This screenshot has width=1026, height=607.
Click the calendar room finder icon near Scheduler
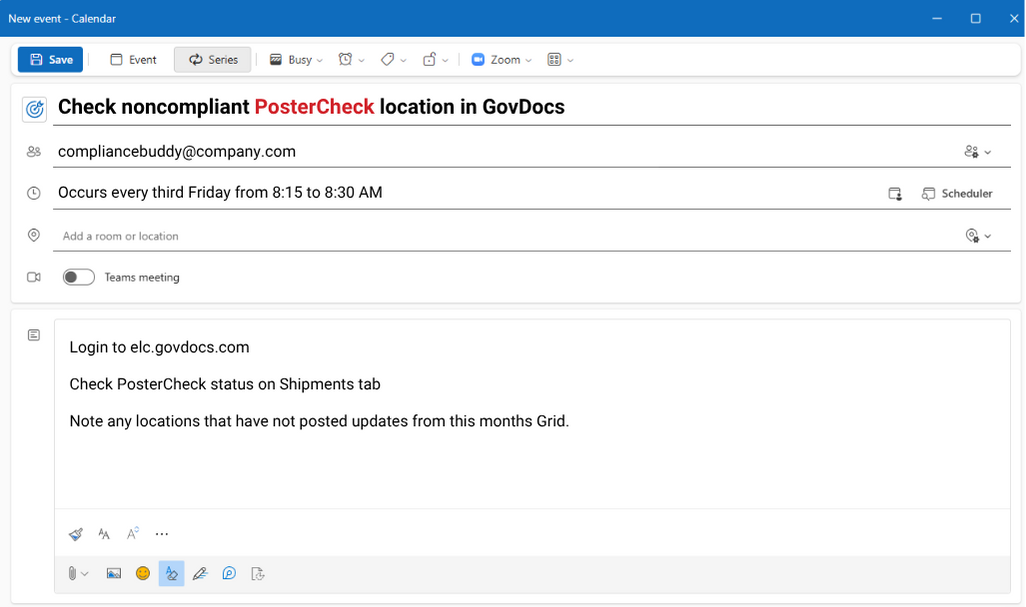click(895, 194)
